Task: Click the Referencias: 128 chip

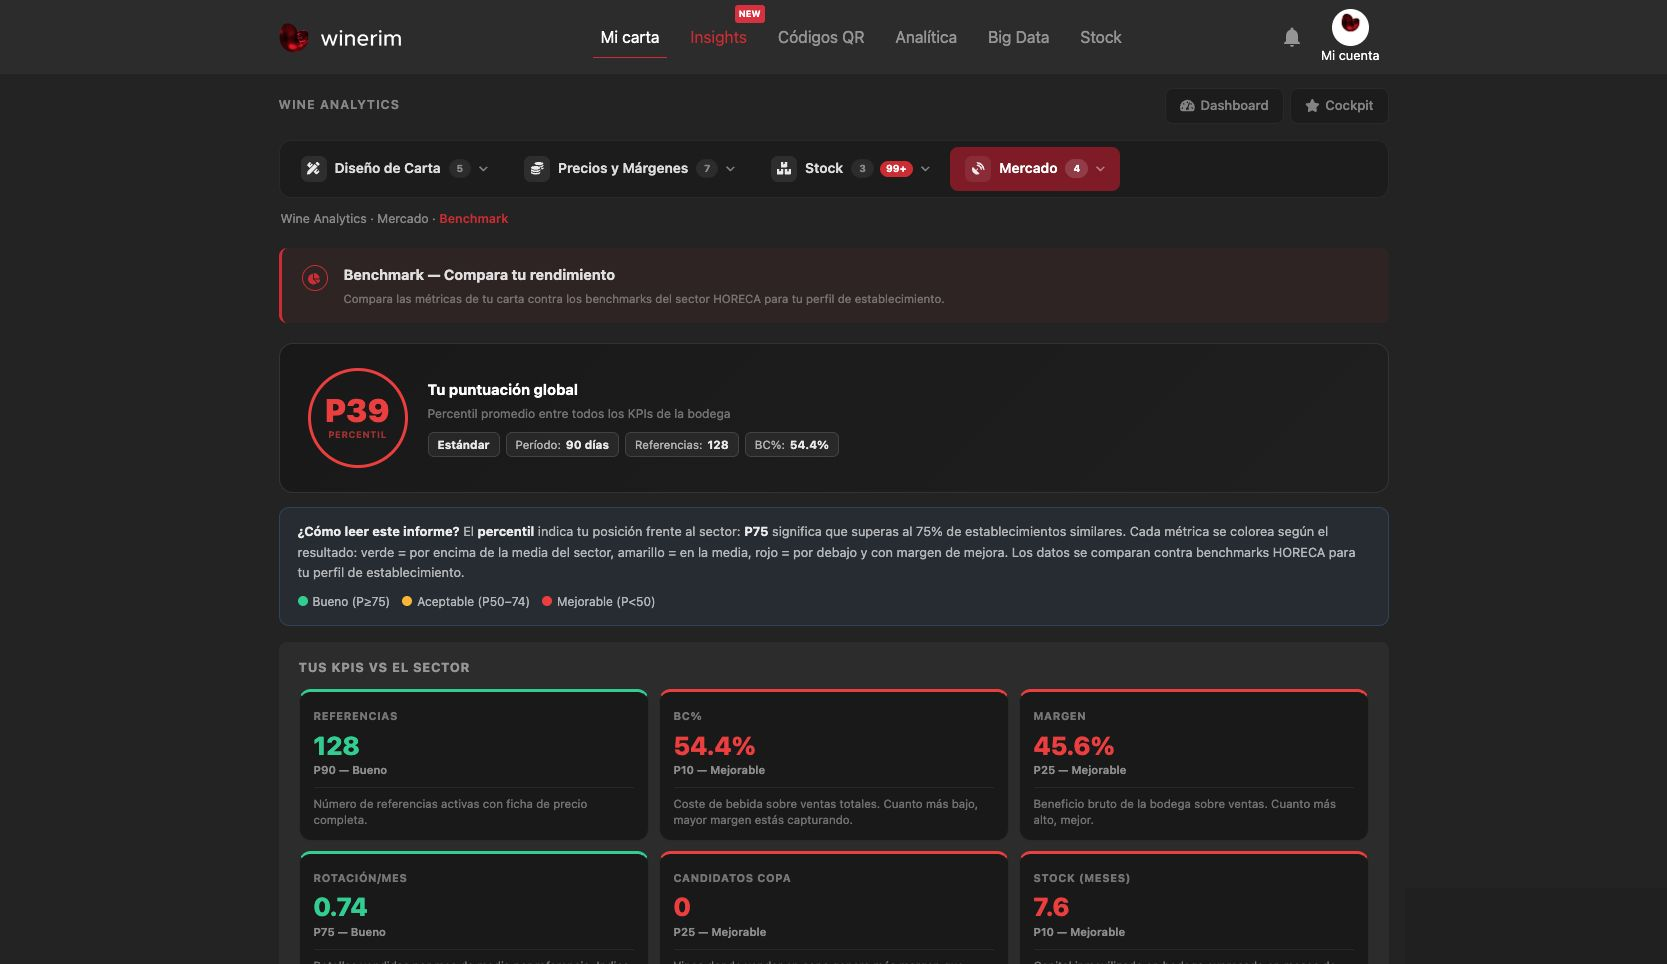Action: pos(682,445)
